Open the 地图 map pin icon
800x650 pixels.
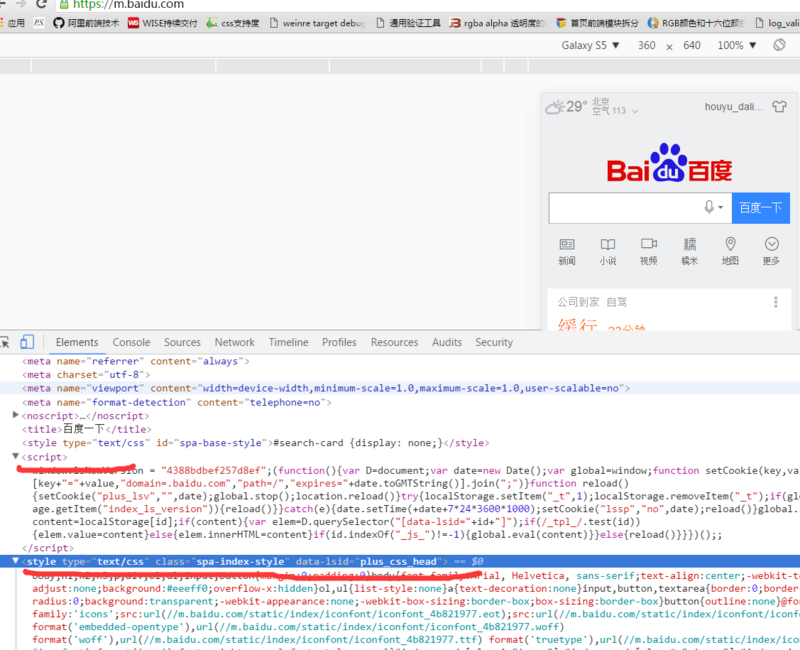(730, 244)
